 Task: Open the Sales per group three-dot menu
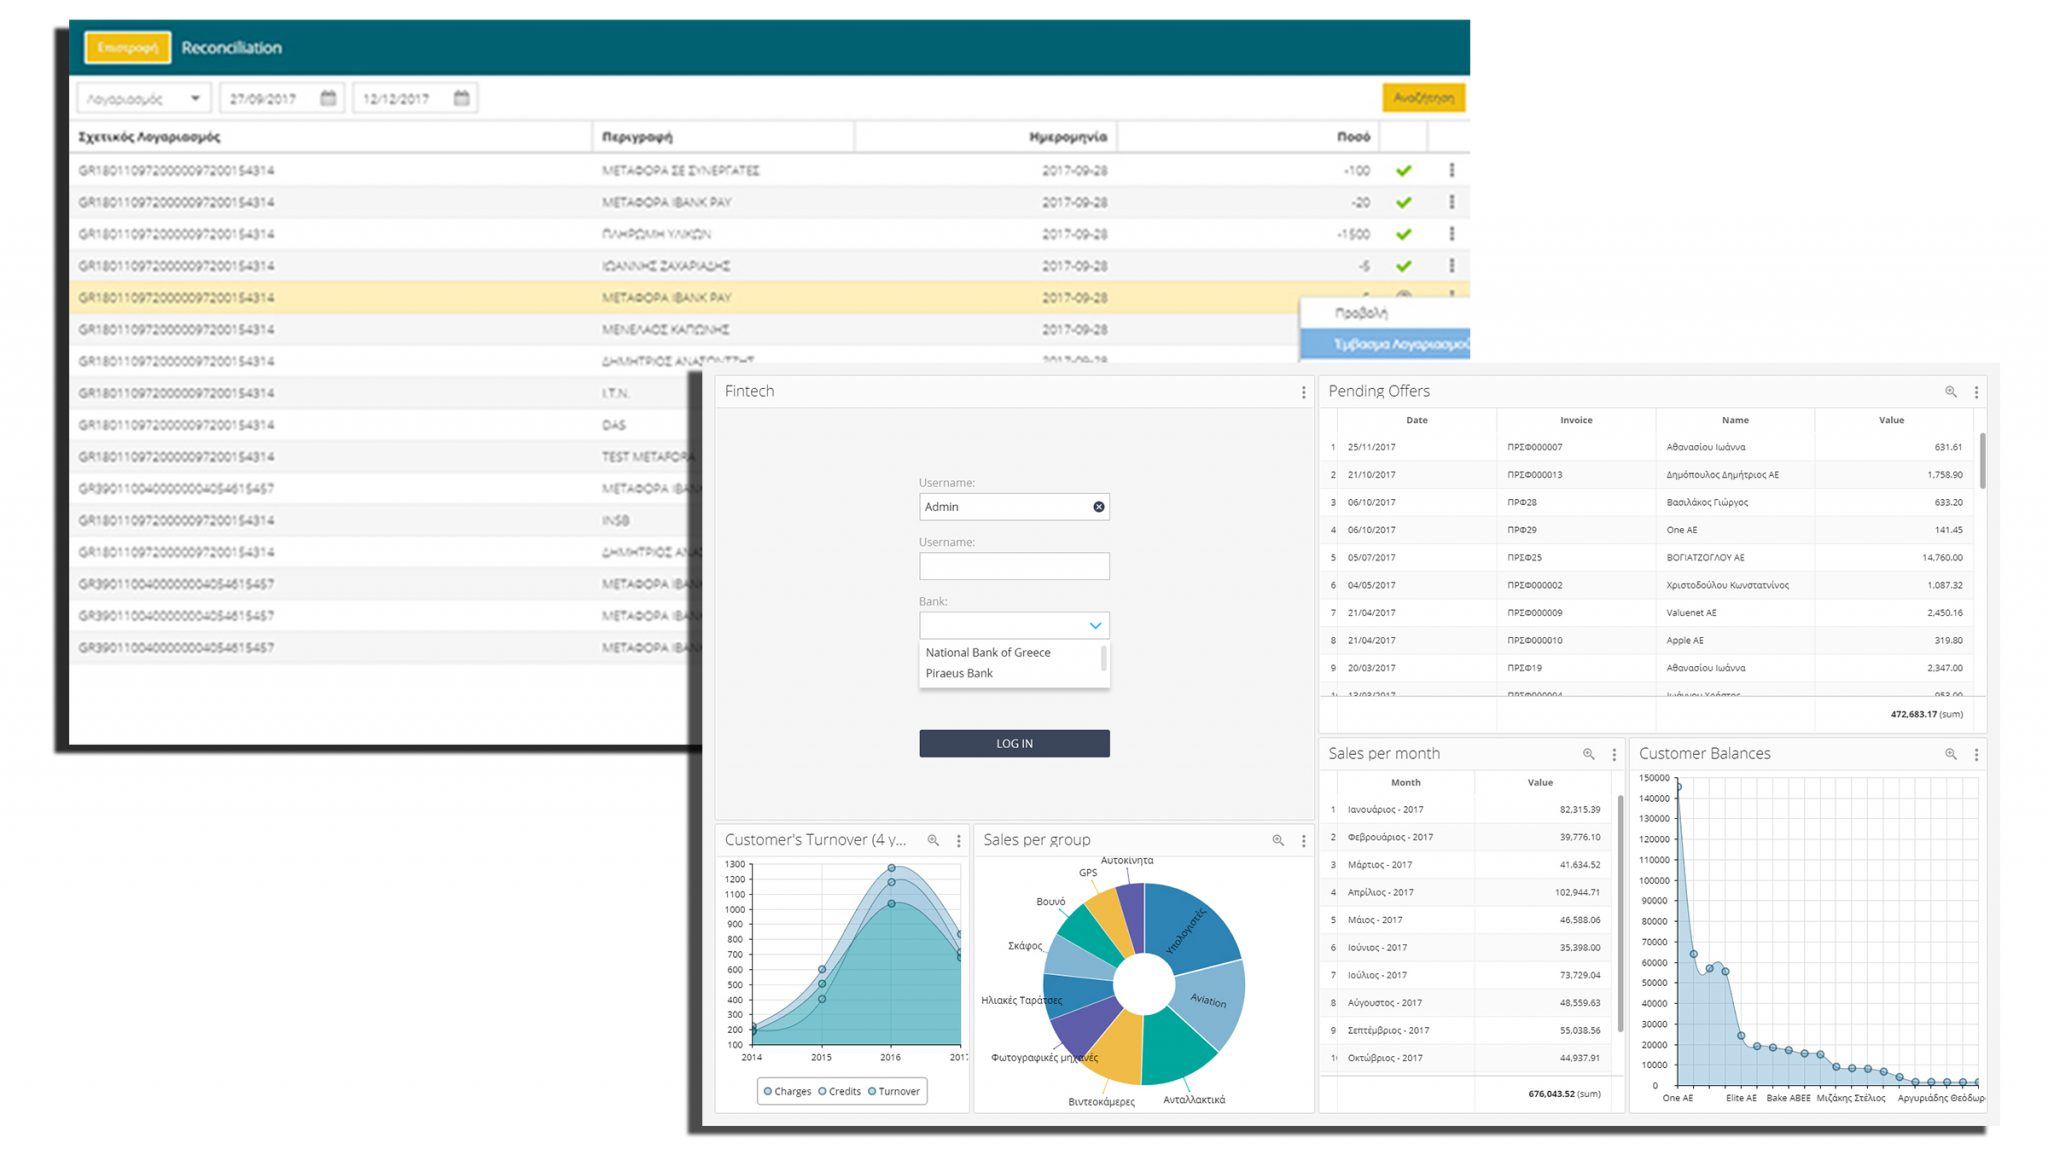tap(1303, 841)
